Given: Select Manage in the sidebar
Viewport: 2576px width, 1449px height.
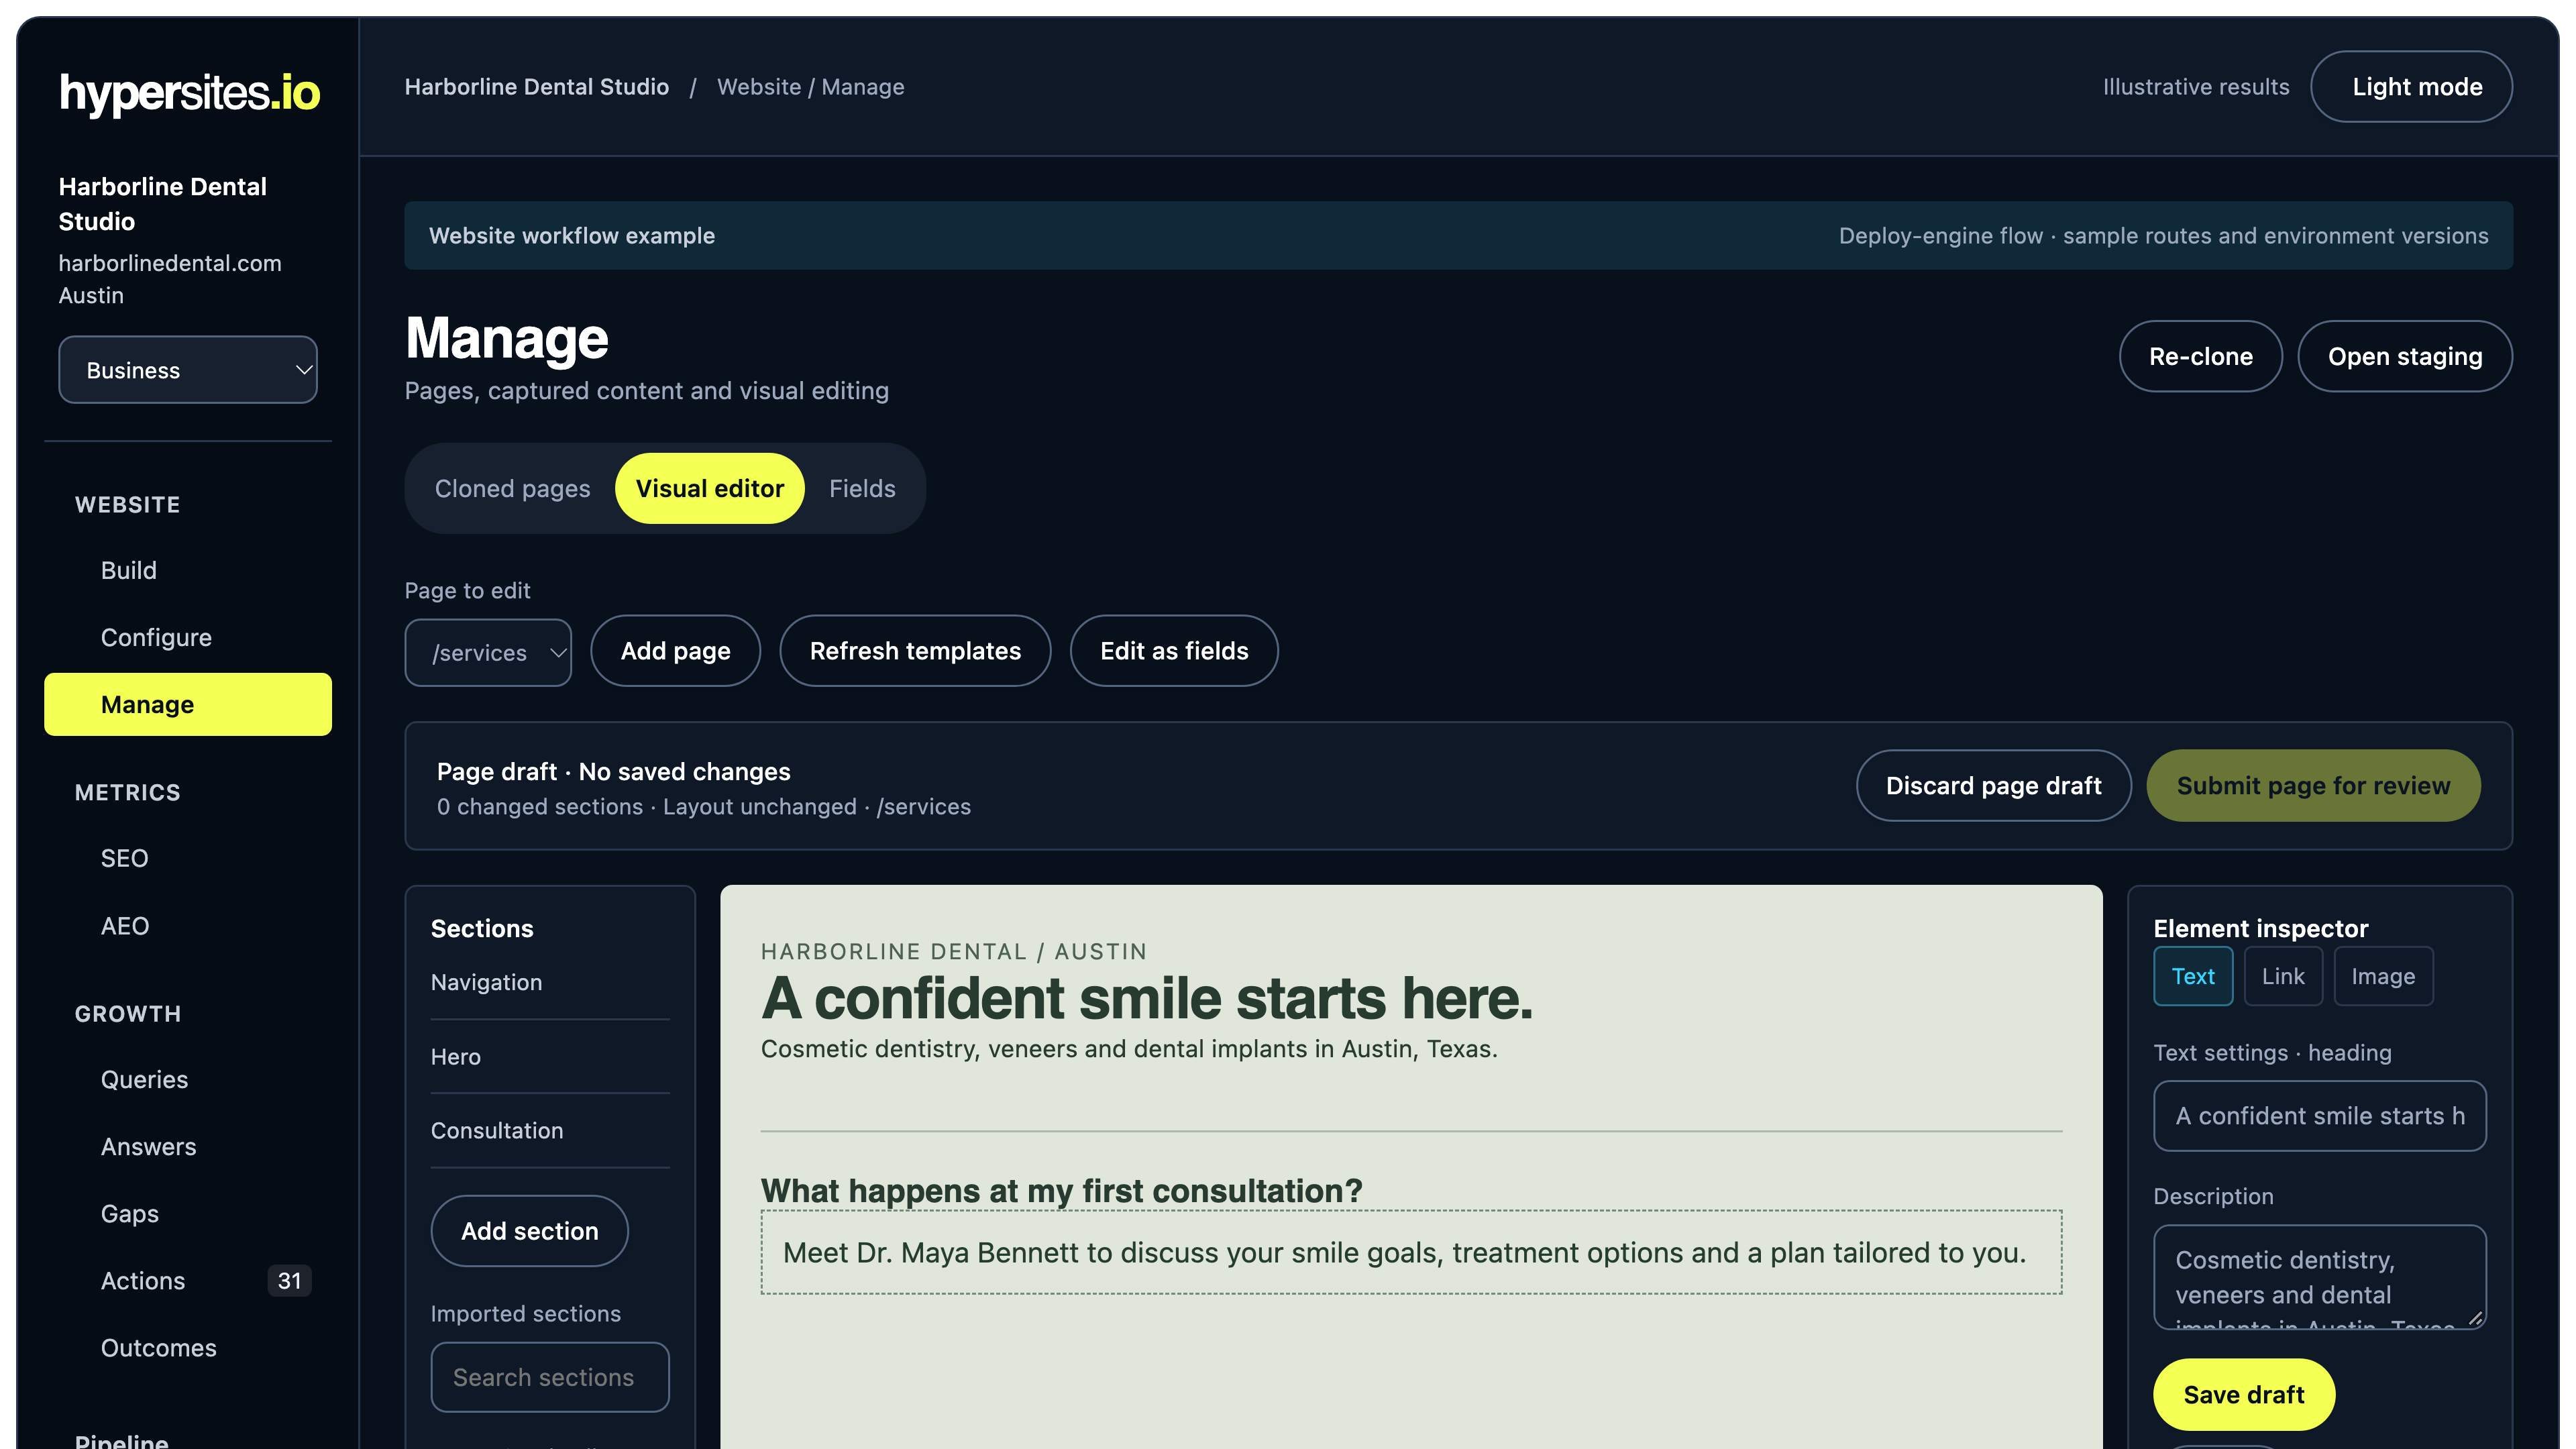Looking at the screenshot, I should [188, 704].
